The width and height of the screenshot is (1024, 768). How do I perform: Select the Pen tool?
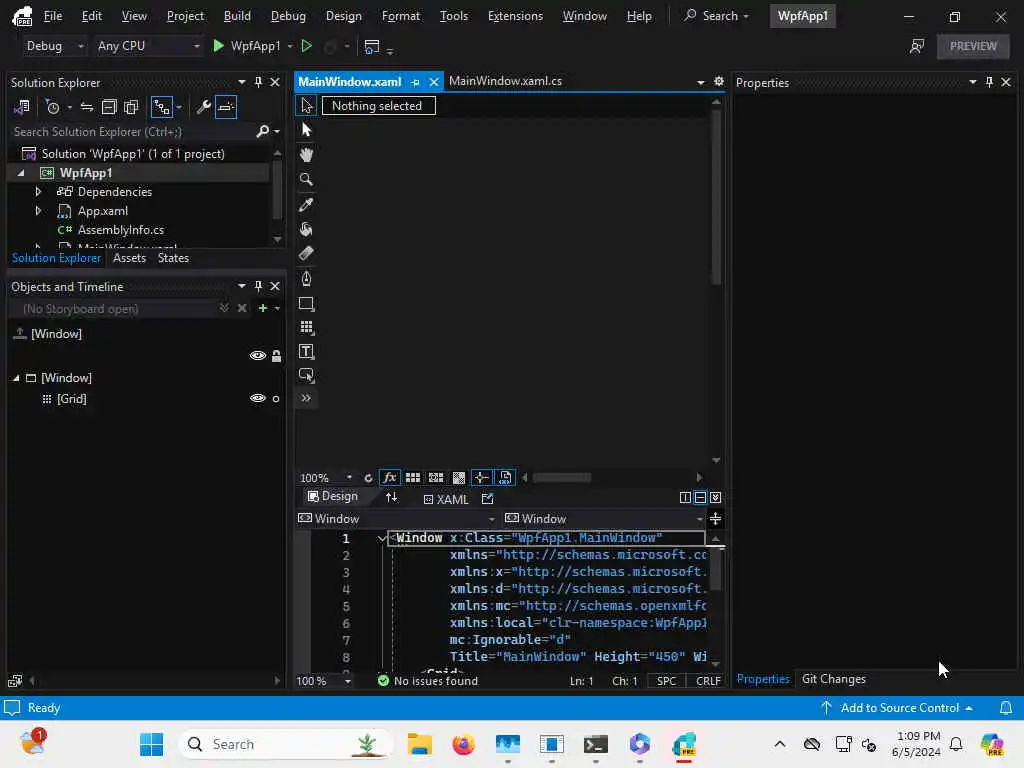click(306, 279)
